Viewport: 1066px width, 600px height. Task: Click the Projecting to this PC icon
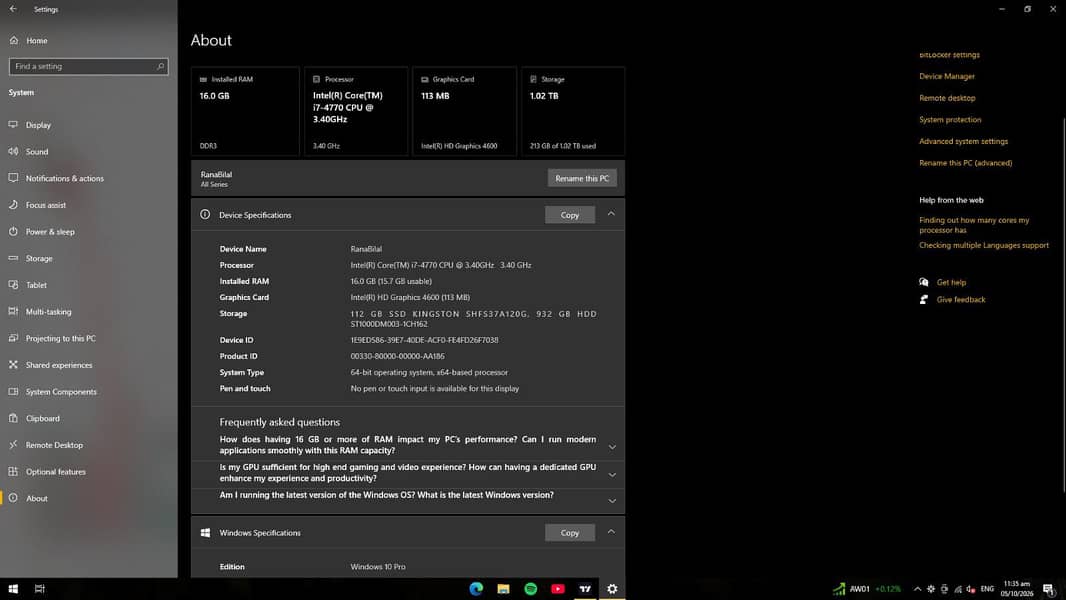(x=13, y=338)
